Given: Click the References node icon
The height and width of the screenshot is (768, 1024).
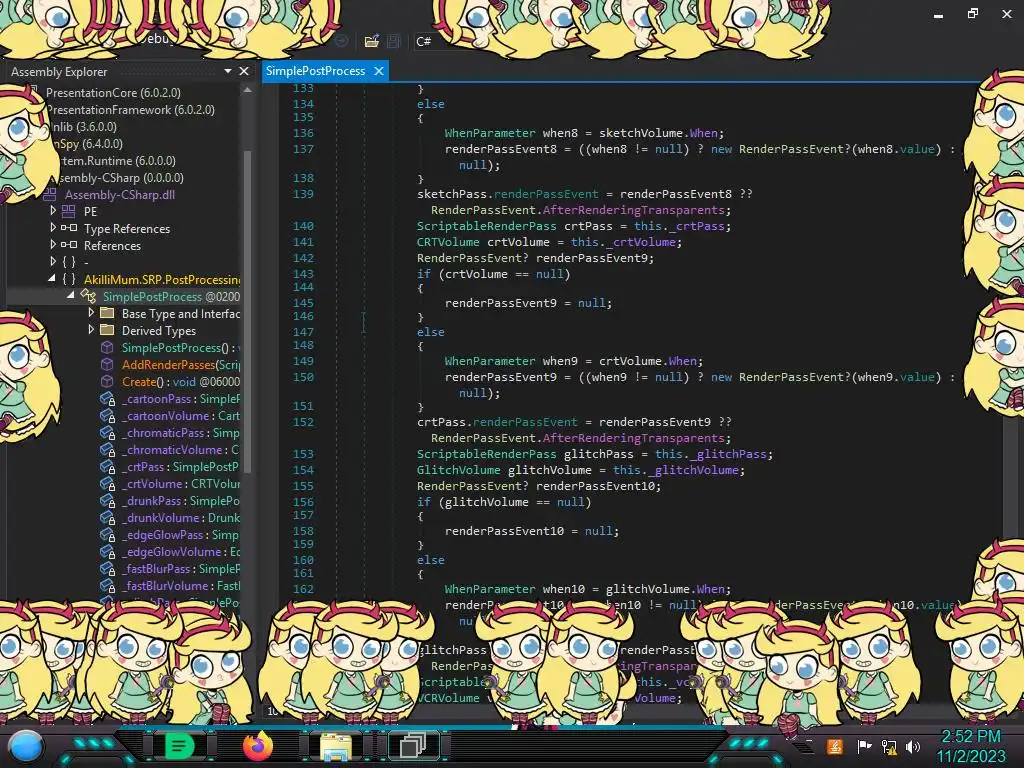Looking at the screenshot, I should coord(69,245).
